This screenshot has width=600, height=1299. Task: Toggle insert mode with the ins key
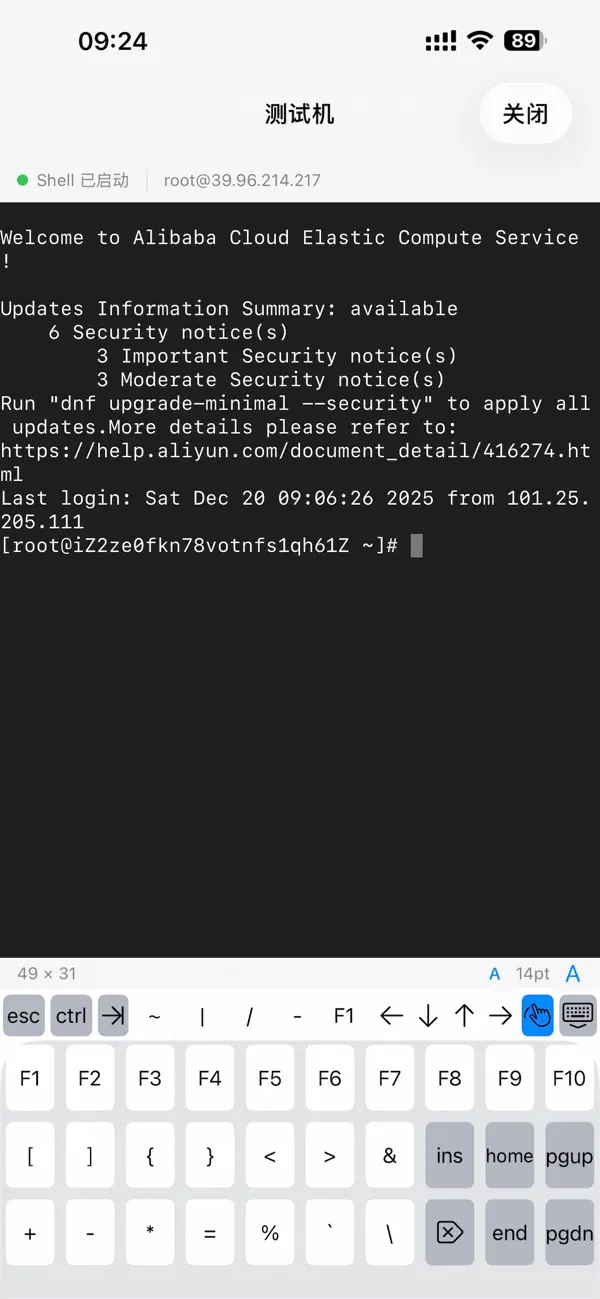pos(449,1155)
